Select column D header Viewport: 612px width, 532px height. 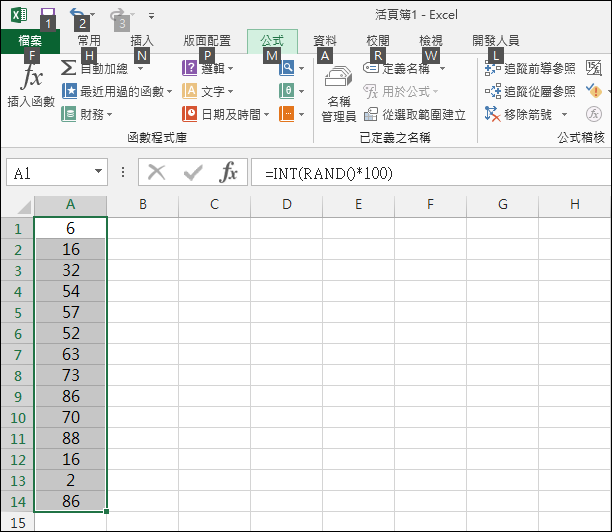pyautogui.click(x=286, y=205)
